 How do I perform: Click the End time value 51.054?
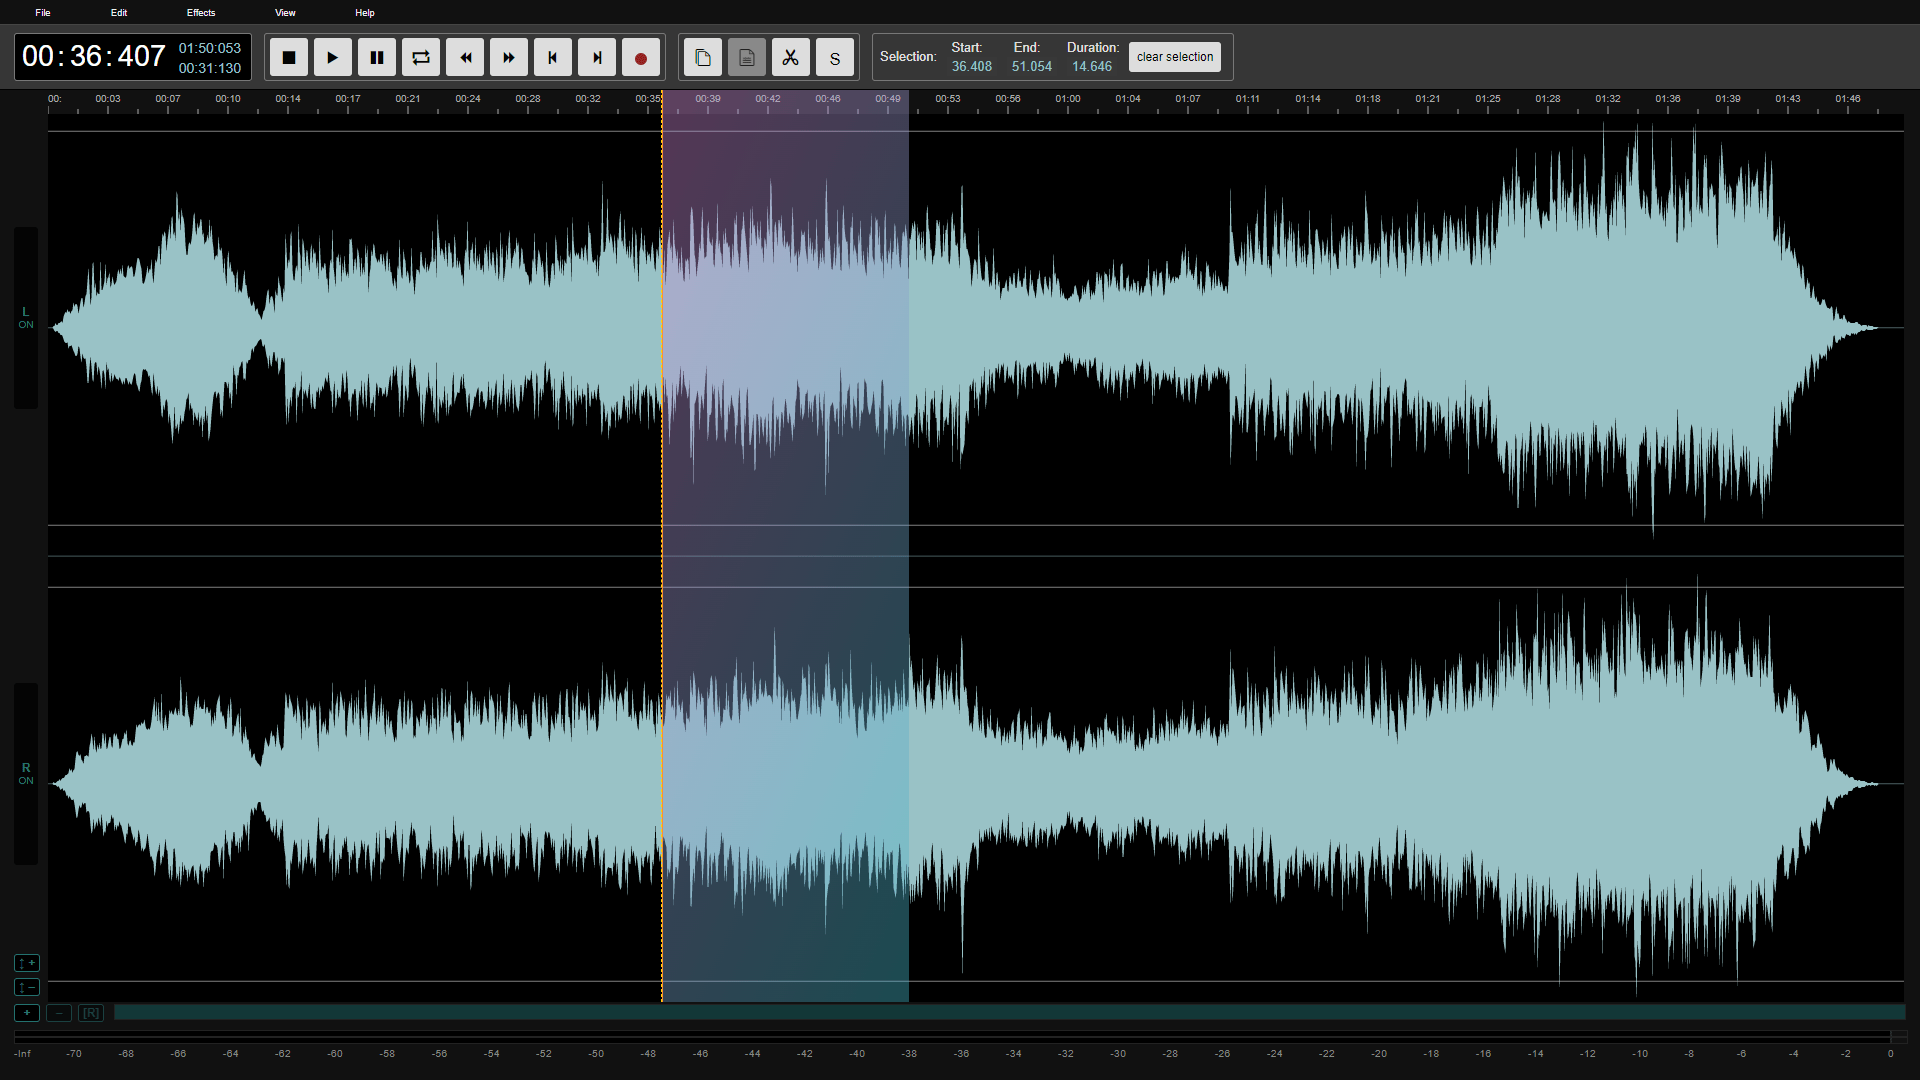(x=1030, y=66)
